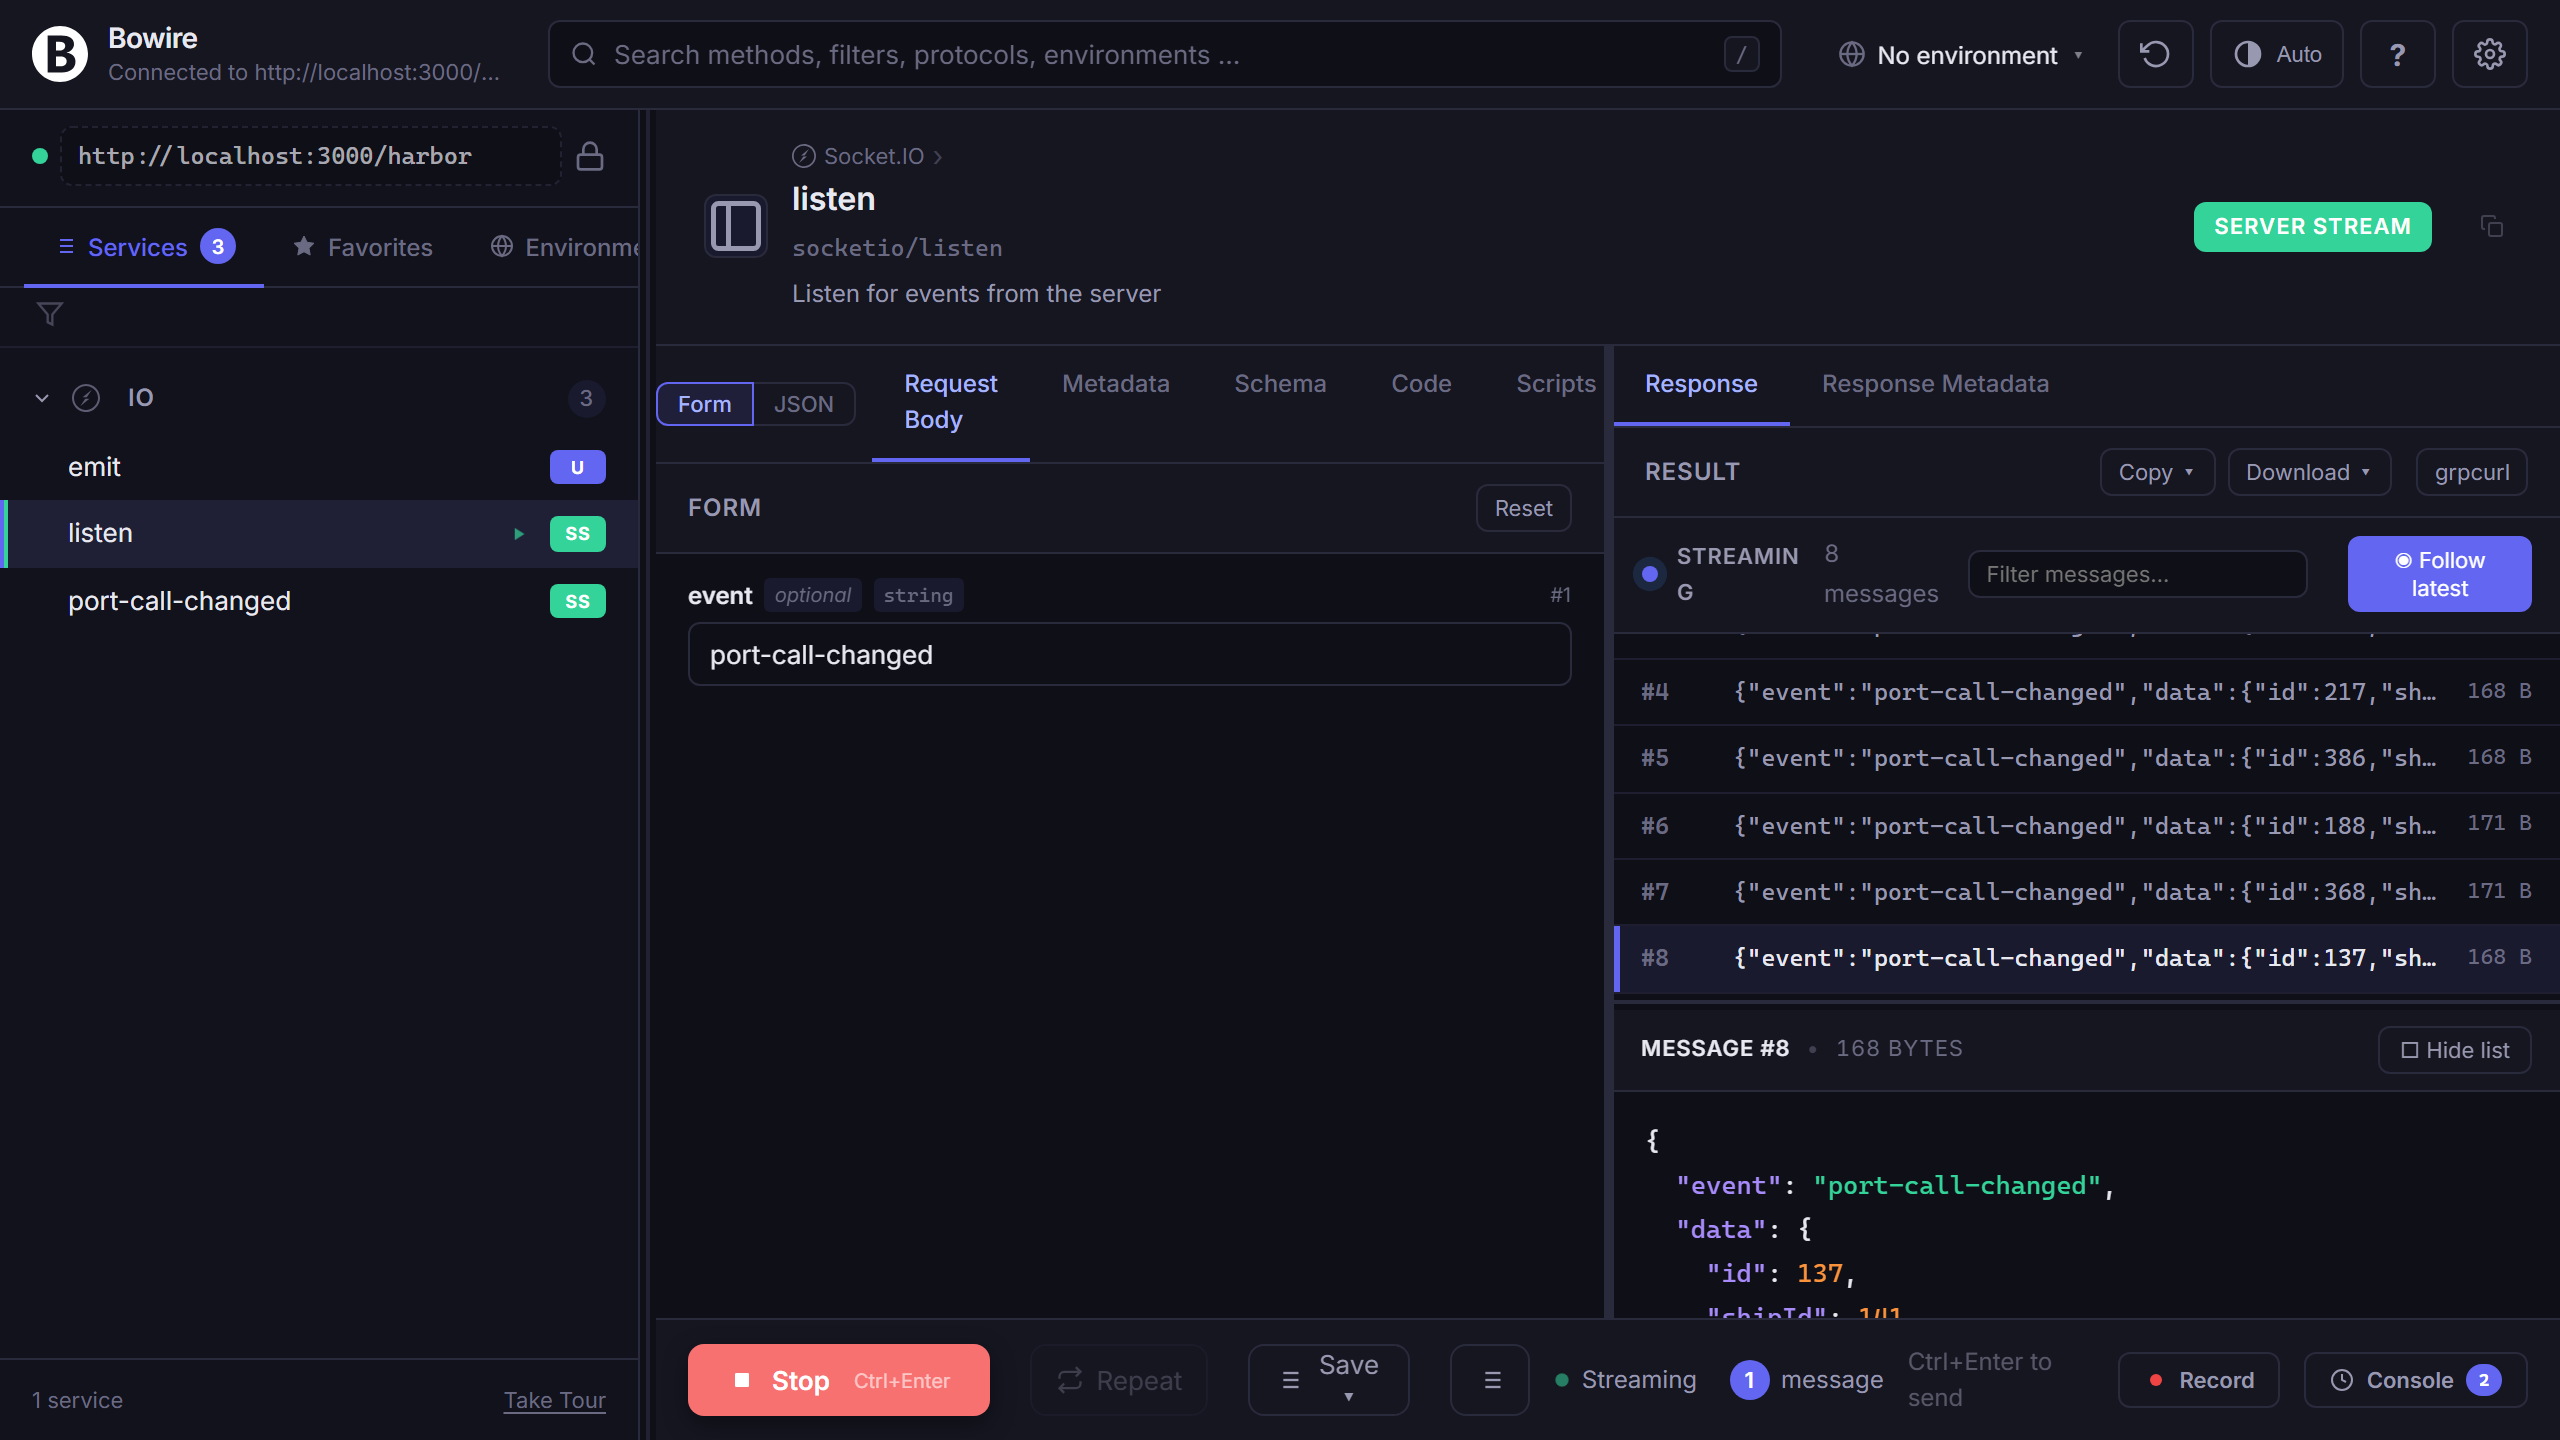Click the filter funnel icon in sidebar
This screenshot has width=2560, height=1440.
(50, 314)
